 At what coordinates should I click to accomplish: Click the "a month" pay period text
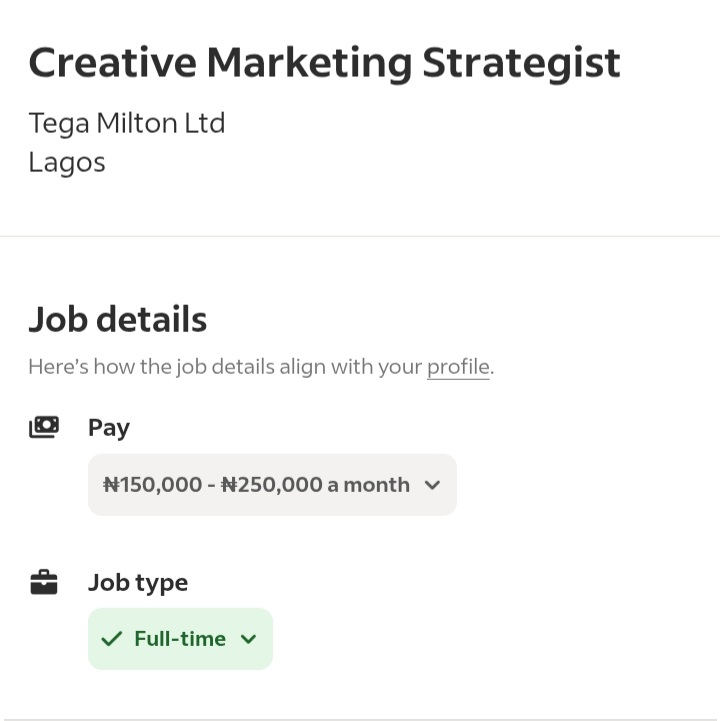pyautogui.click(x=368, y=485)
